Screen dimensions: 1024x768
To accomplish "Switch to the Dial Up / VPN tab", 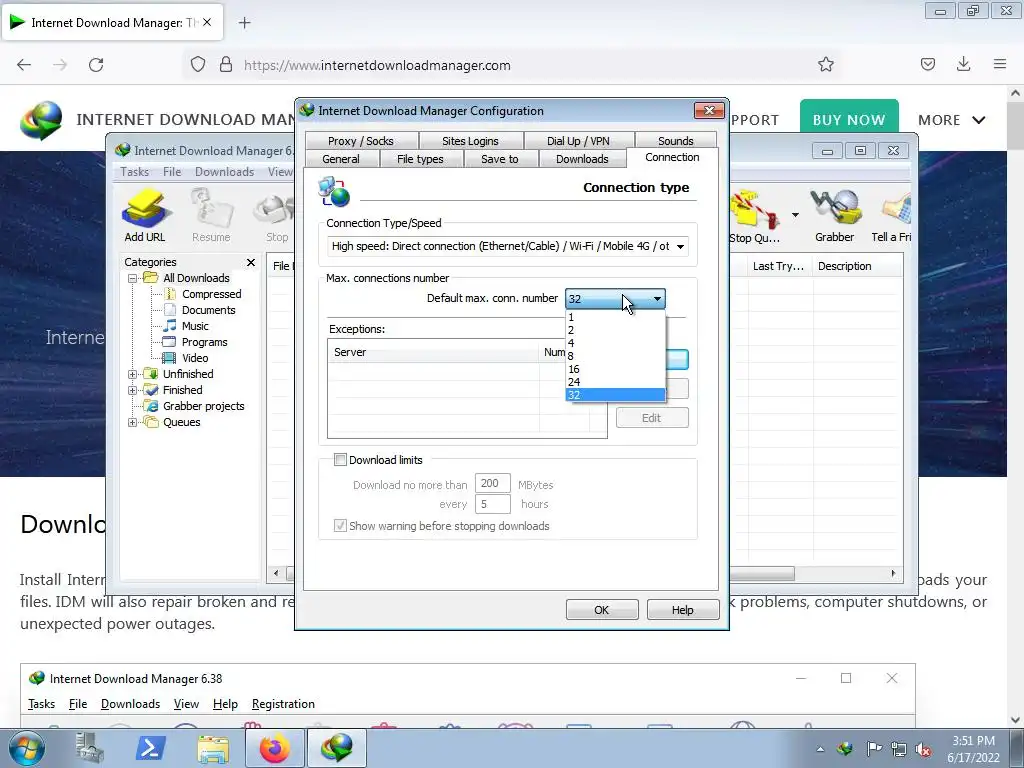I will [x=578, y=141].
